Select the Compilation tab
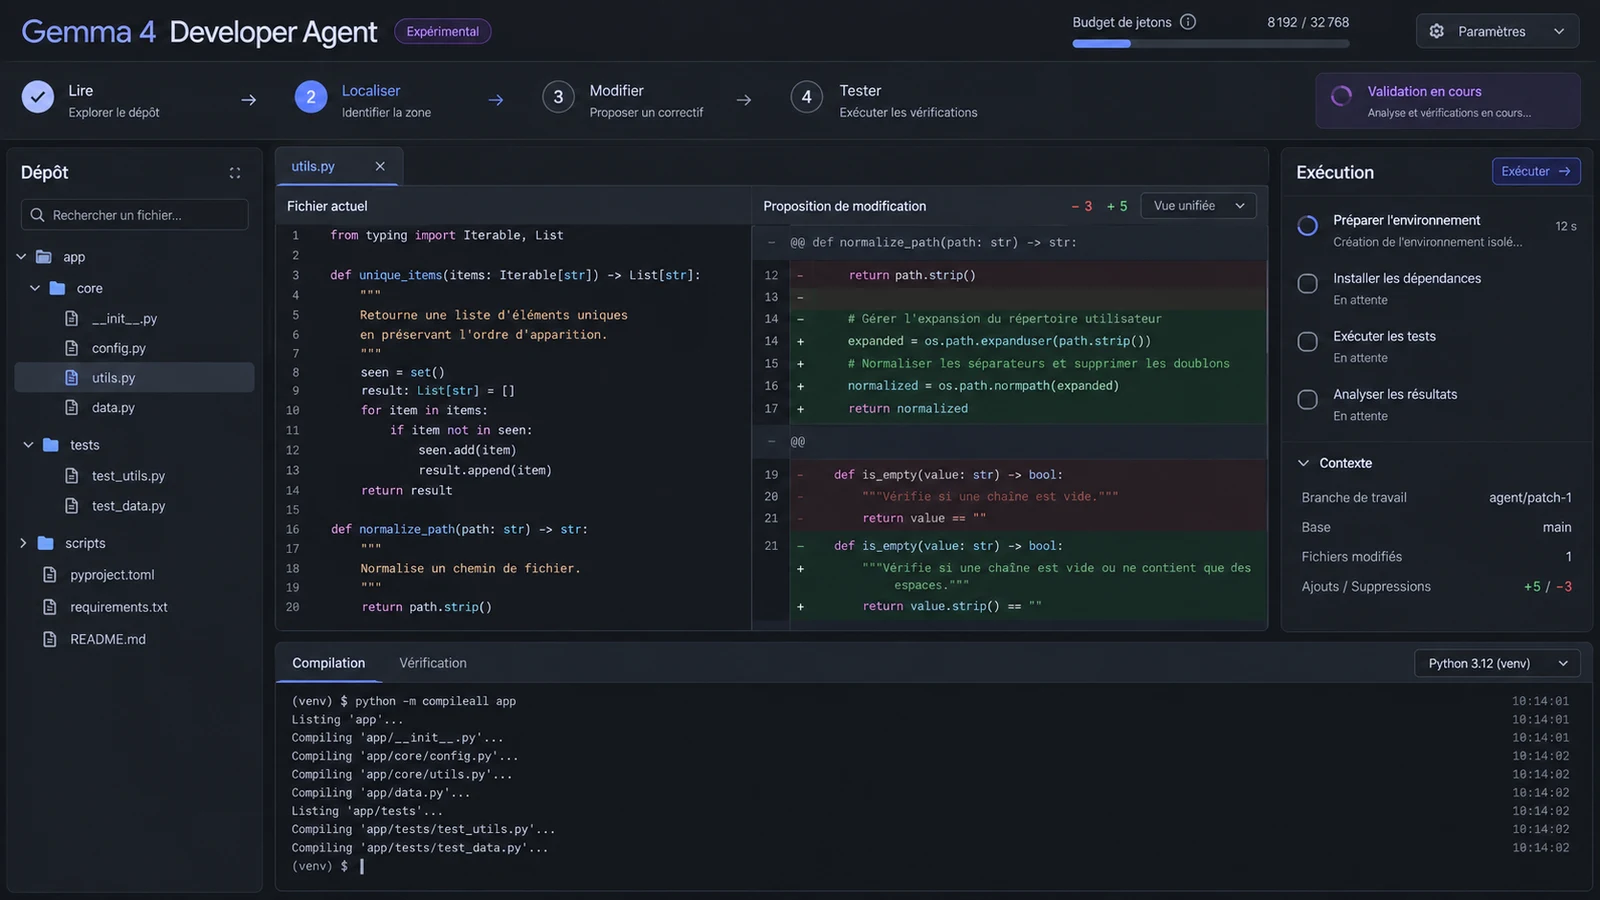This screenshot has height=900, width=1600. (329, 663)
